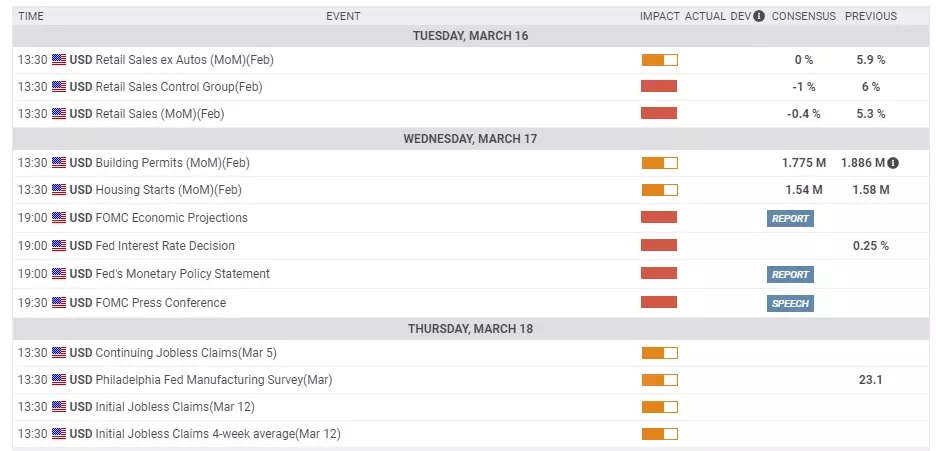Click the PREVIOUS column header
936x451 pixels.
coord(871,16)
